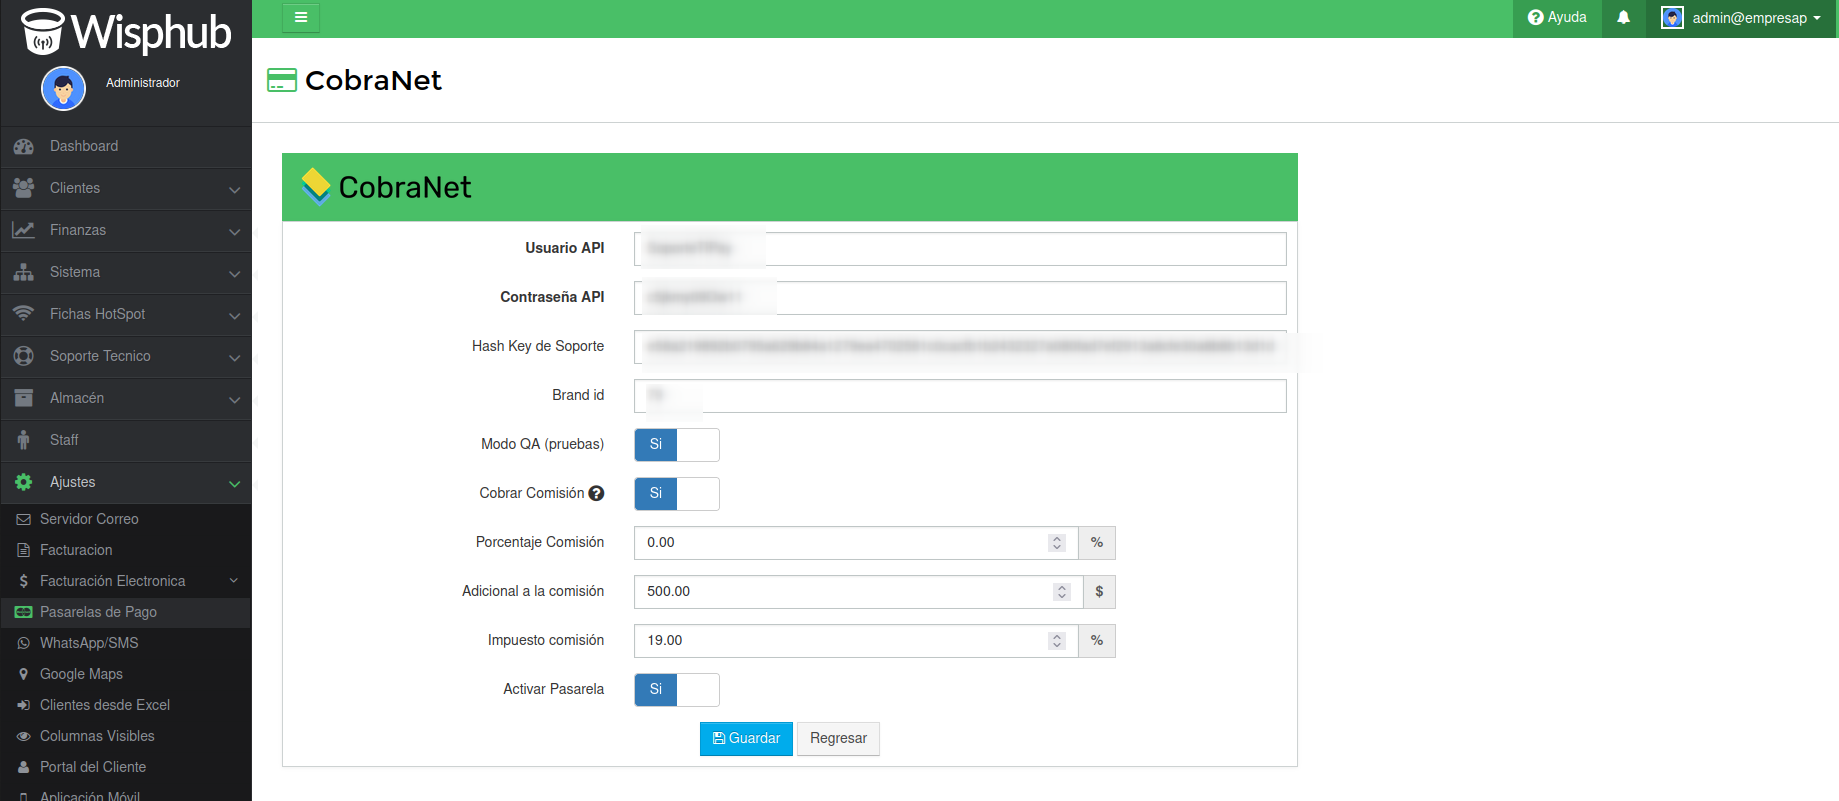Open Pasarelas de Pago menu item
1839x801 pixels.
click(98, 612)
